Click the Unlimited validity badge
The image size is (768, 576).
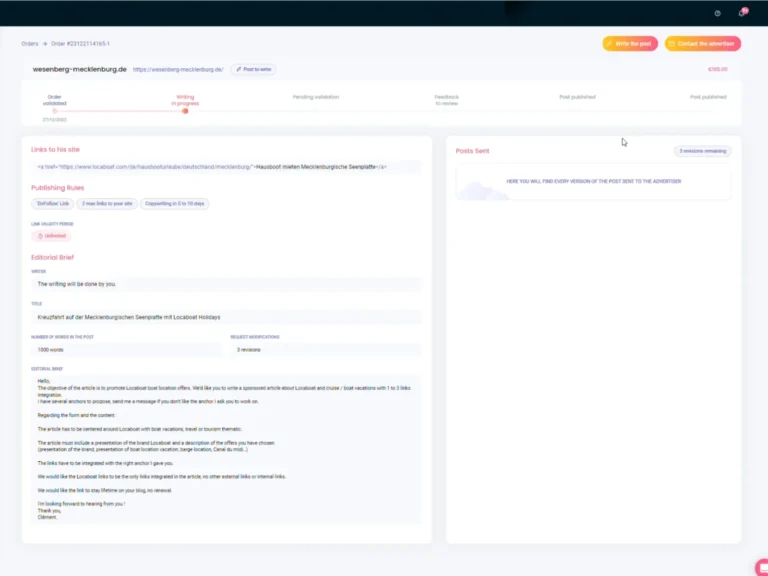click(51, 236)
